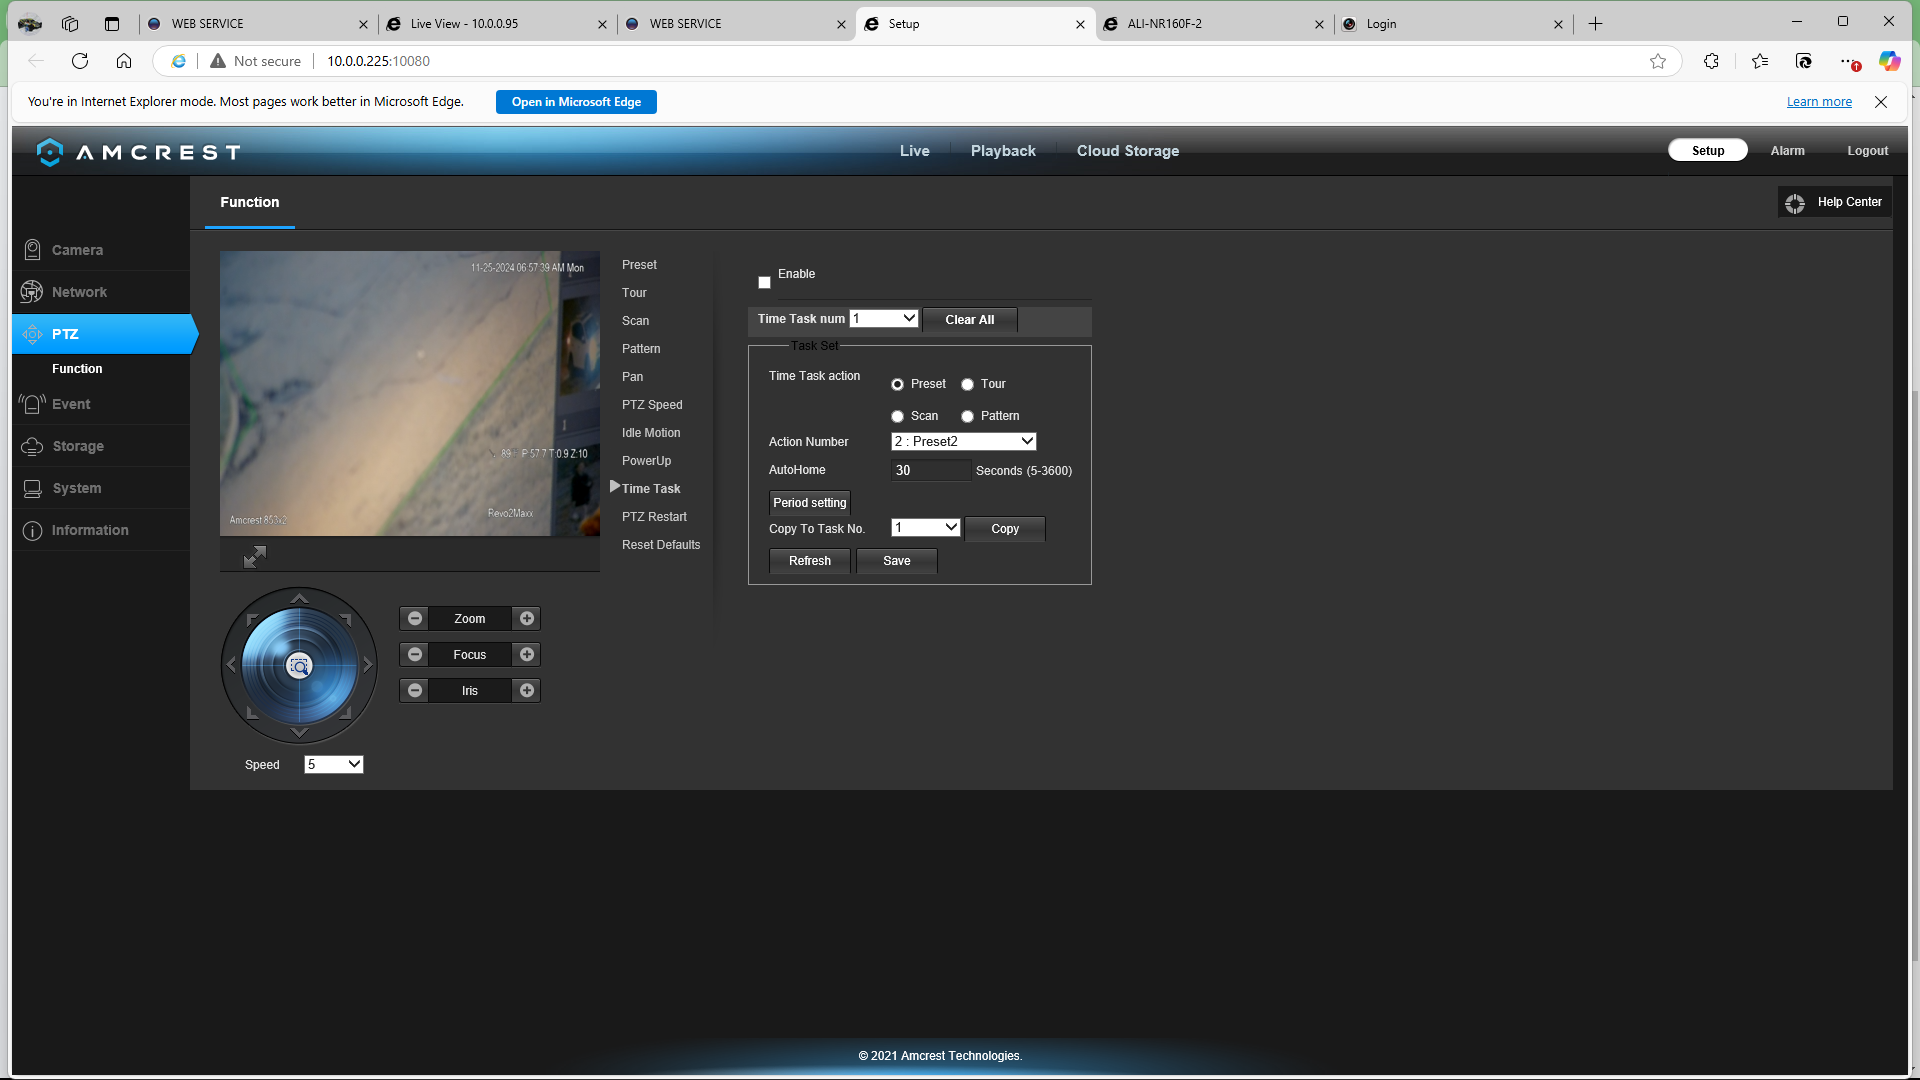This screenshot has height=1080, width=1920.
Task: Click the System monitor icon
Action: click(x=32, y=488)
